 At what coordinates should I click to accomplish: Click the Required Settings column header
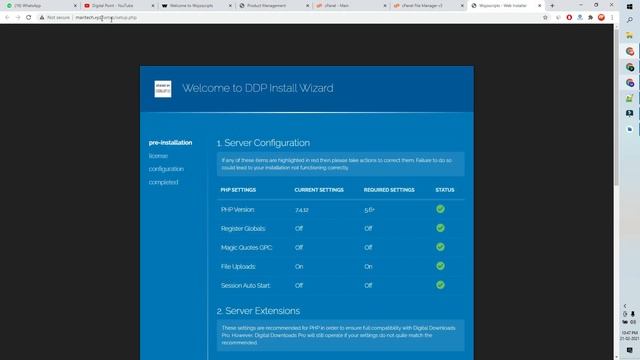tap(389, 190)
